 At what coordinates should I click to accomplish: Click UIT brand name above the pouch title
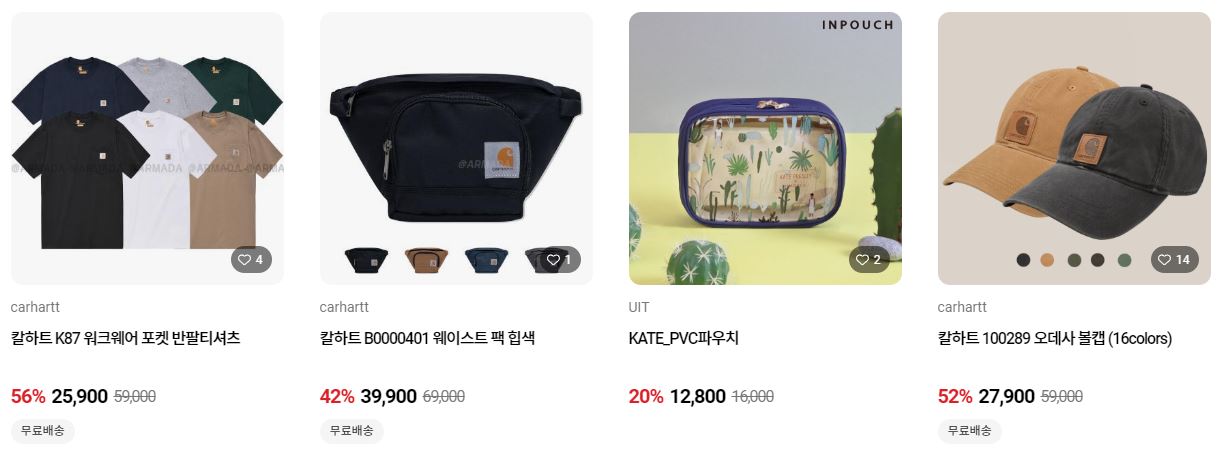tap(639, 307)
